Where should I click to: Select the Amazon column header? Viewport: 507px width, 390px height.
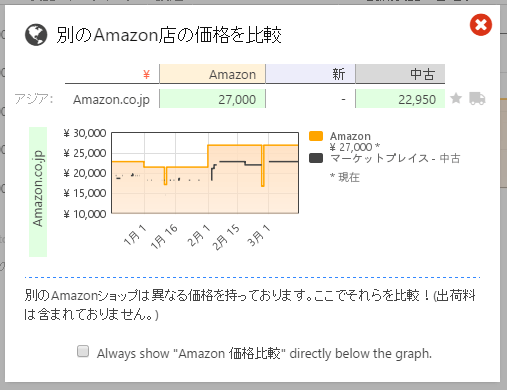pos(212,74)
